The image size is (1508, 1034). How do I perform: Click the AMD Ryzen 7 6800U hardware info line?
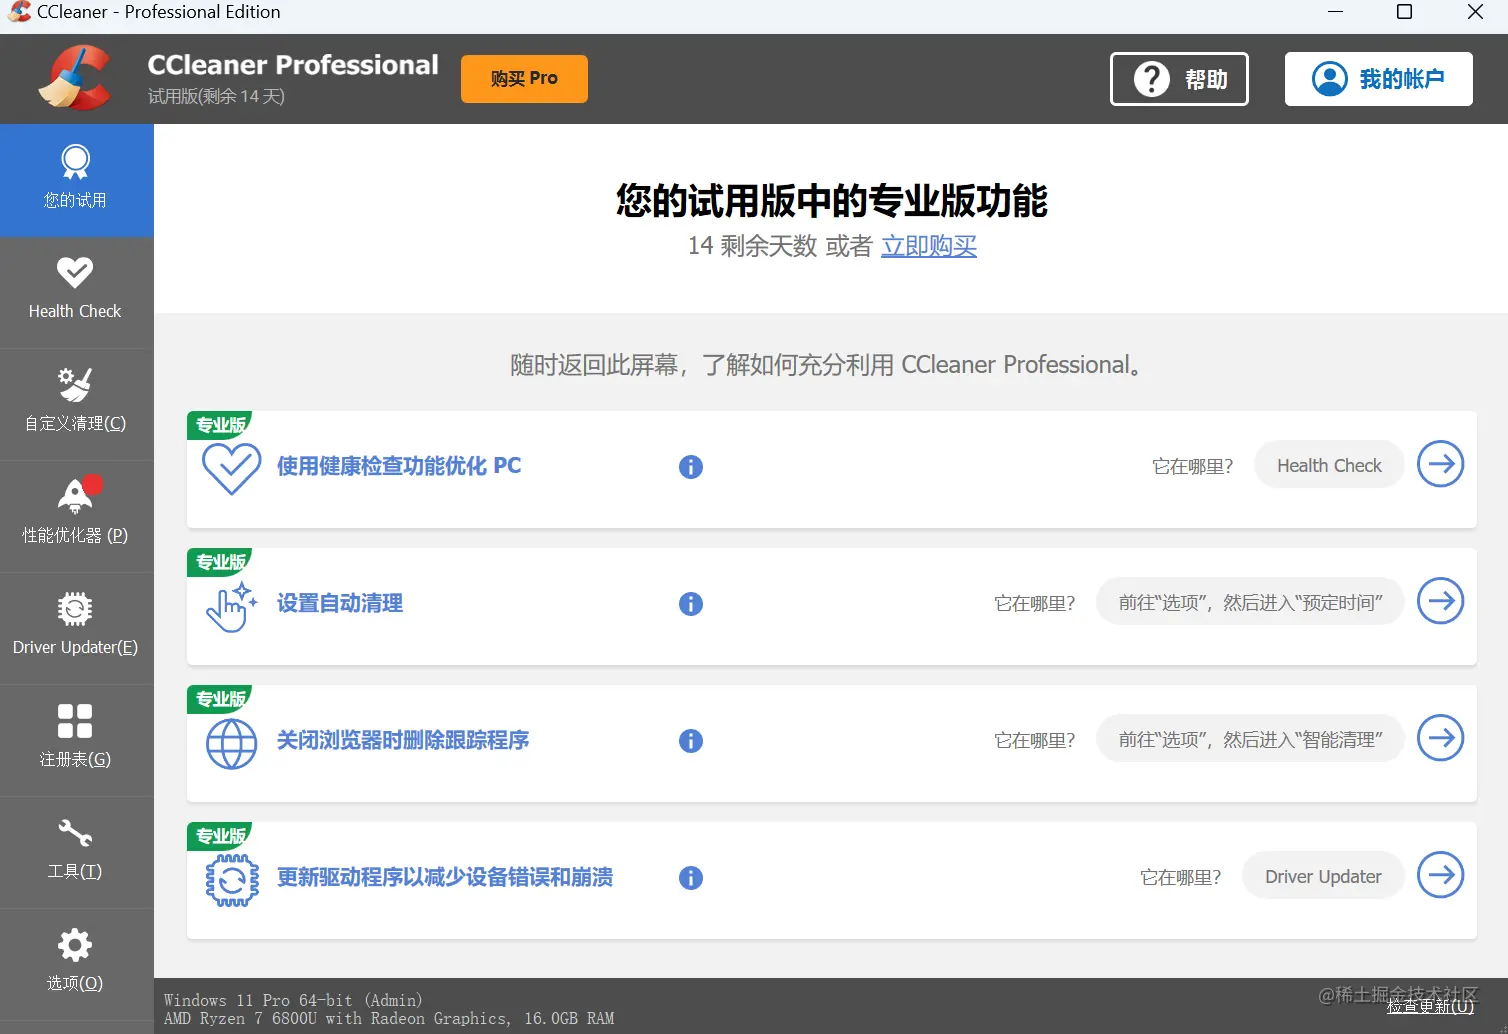pyautogui.click(x=389, y=1019)
